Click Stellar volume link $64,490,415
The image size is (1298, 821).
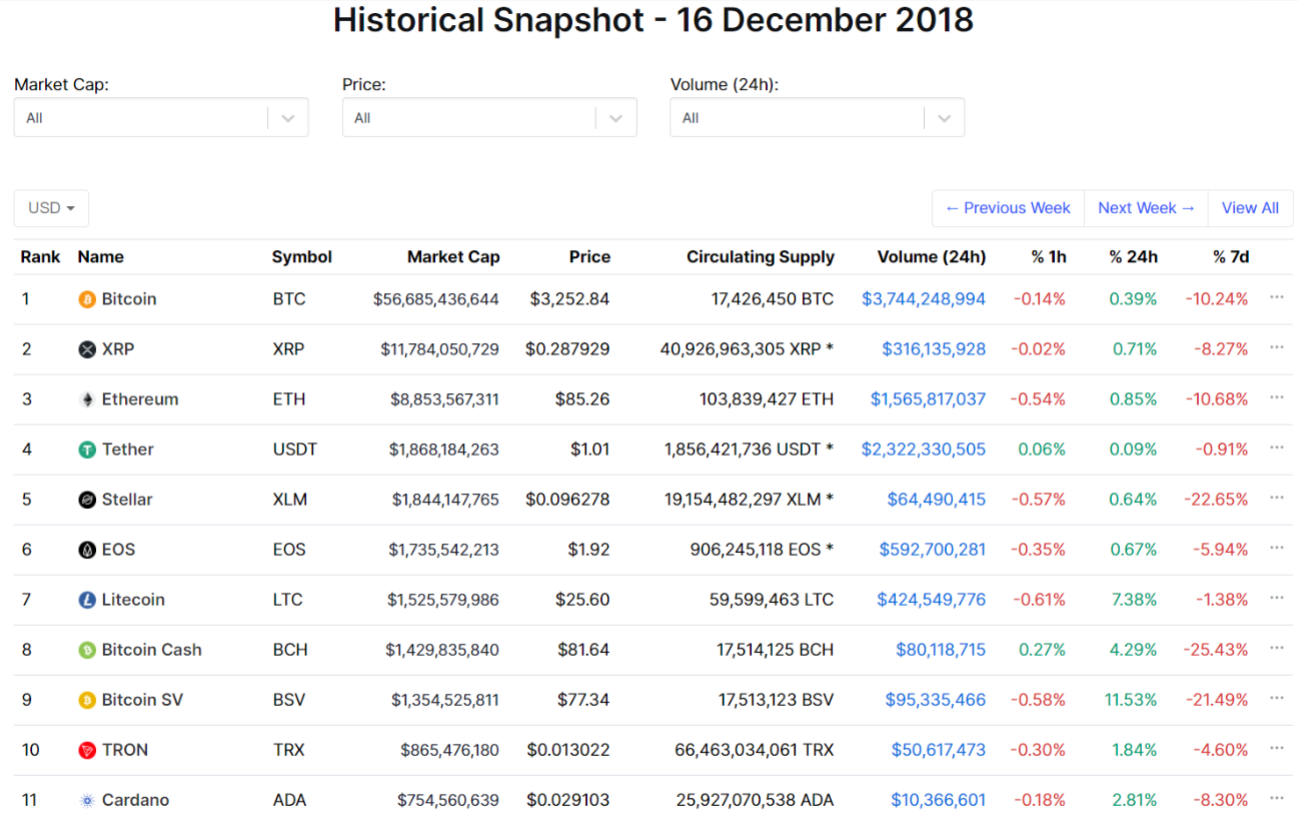[x=937, y=499]
